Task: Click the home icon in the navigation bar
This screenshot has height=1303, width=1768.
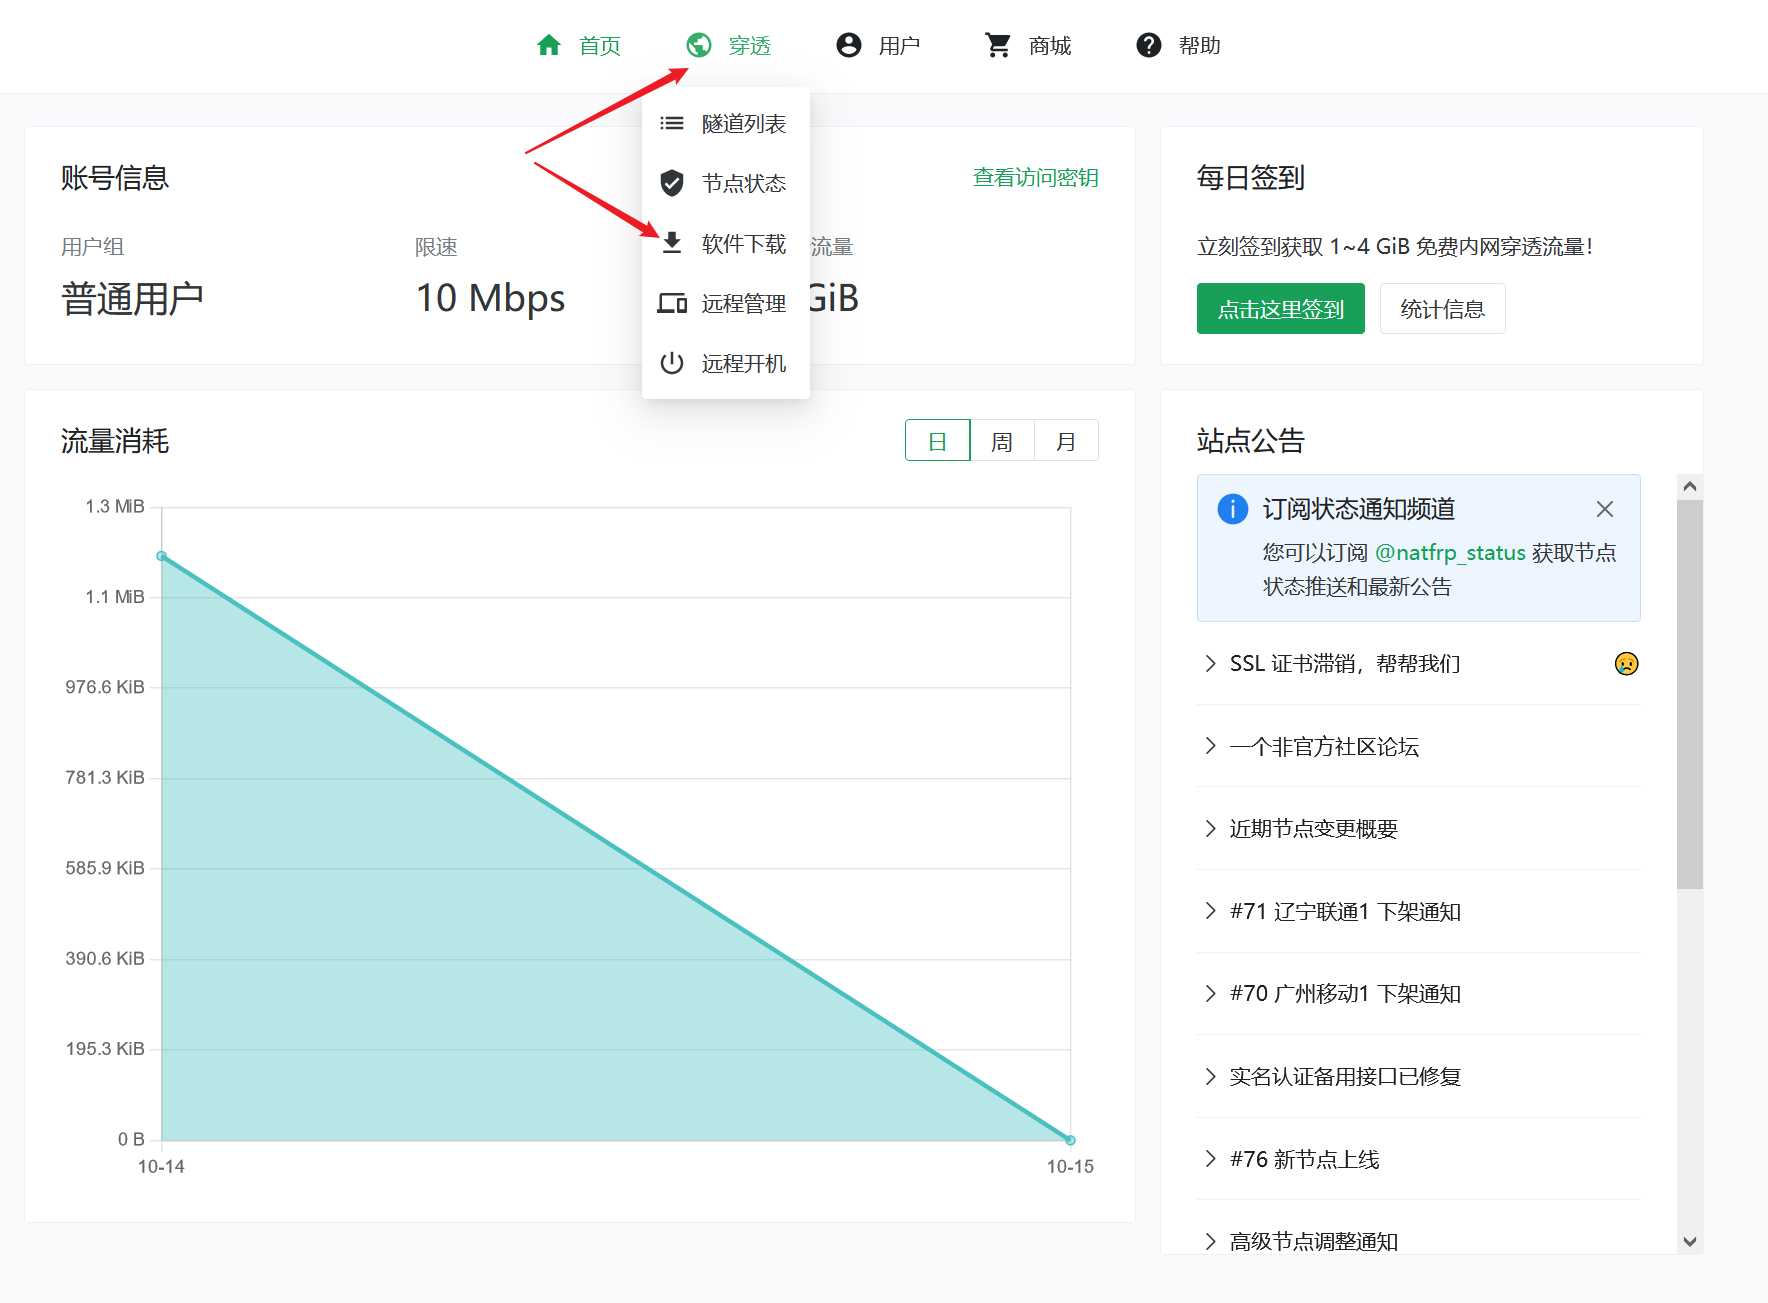Action: click(549, 45)
